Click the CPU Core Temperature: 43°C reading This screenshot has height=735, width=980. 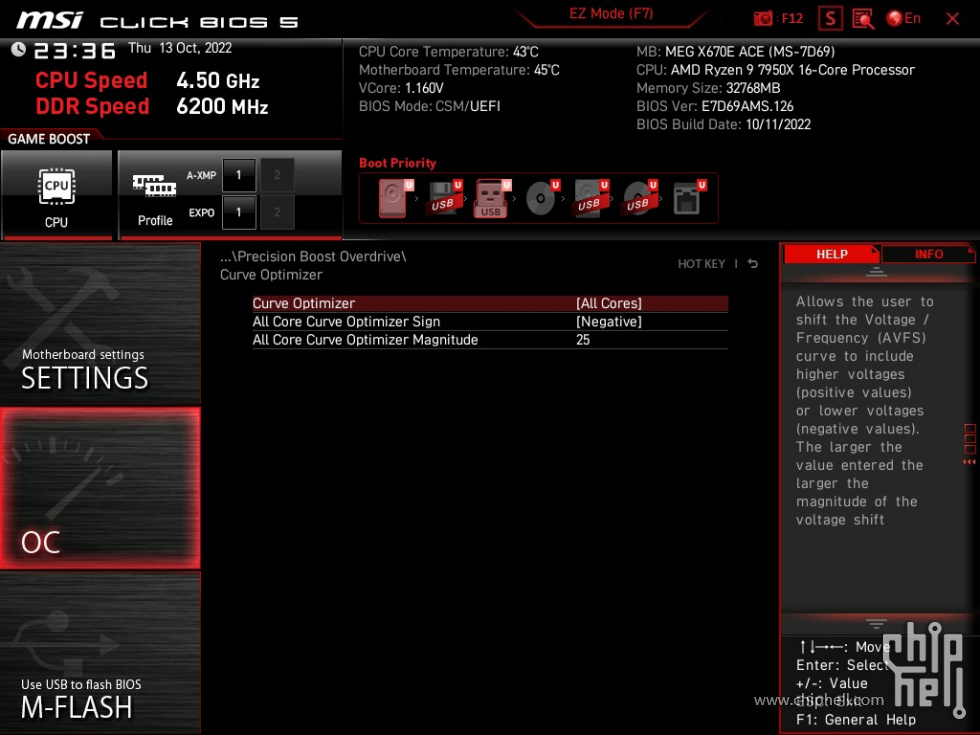[x=448, y=52]
